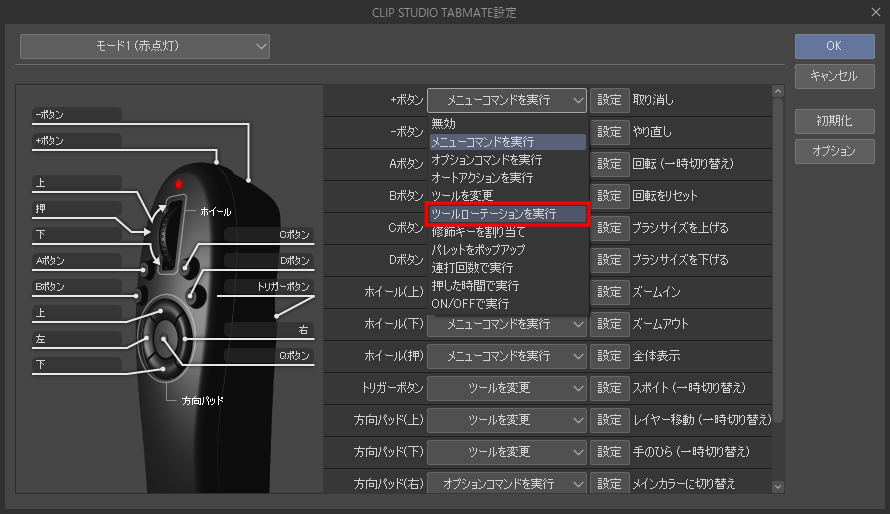The height and width of the screenshot is (514, 890).
Task: Open the 方向パッド(右) action dropdown
Action: pos(507,483)
